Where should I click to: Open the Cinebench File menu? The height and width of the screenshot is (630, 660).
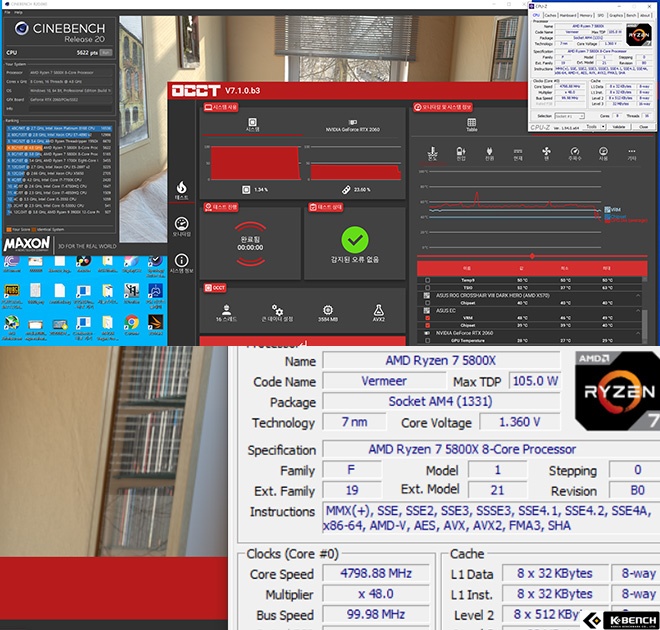tap(7, 12)
